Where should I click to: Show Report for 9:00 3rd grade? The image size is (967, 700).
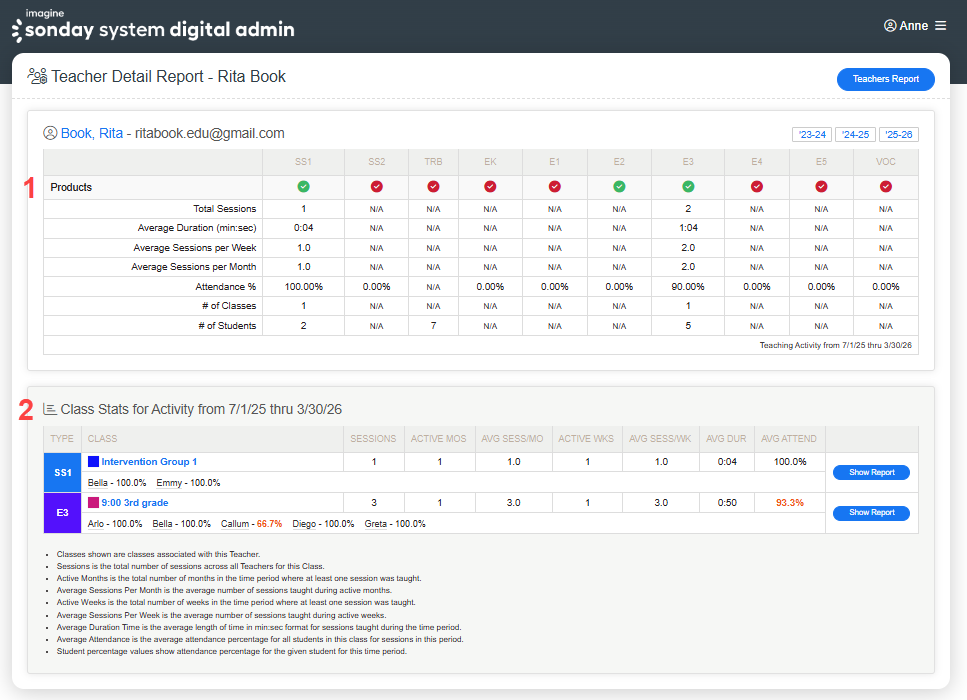click(x=871, y=513)
